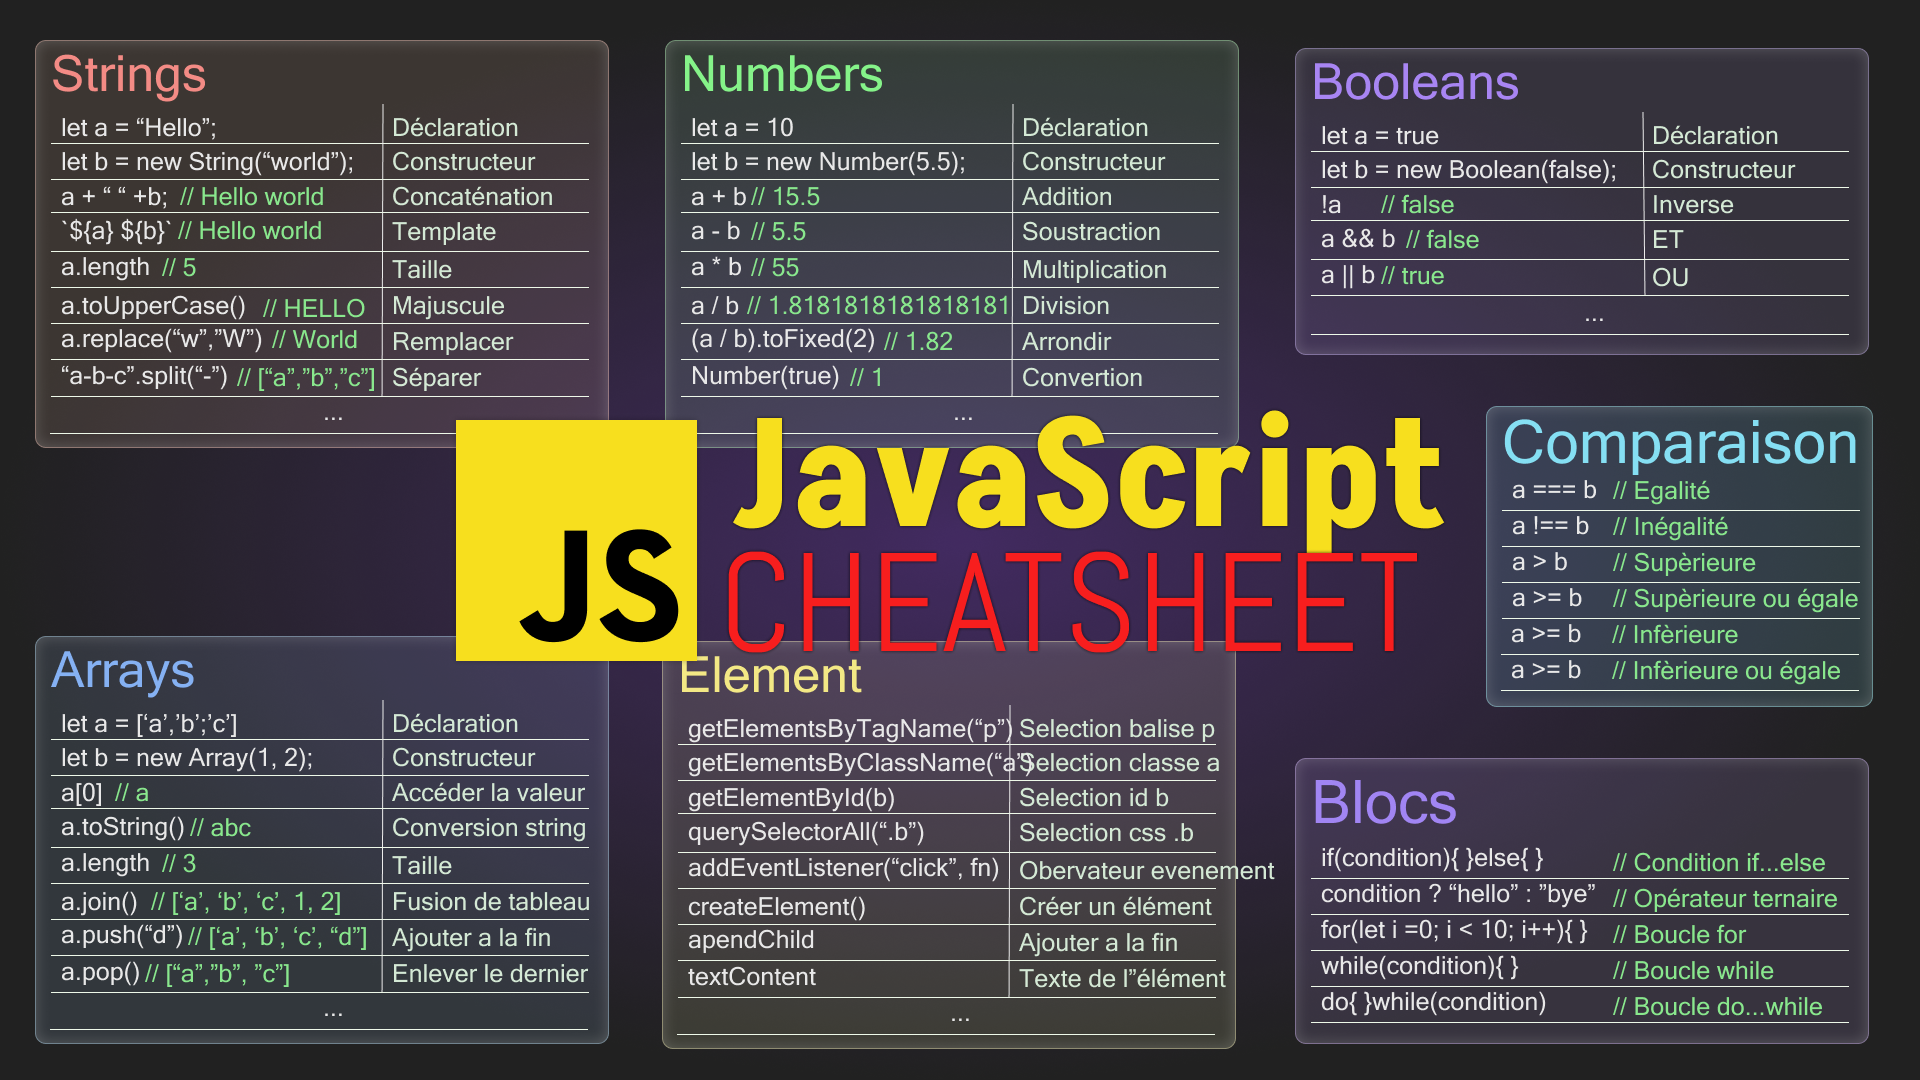Image resolution: width=1920 pixels, height=1080 pixels.
Task: Click the Booleans panel heading
Action: [1415, 82]
